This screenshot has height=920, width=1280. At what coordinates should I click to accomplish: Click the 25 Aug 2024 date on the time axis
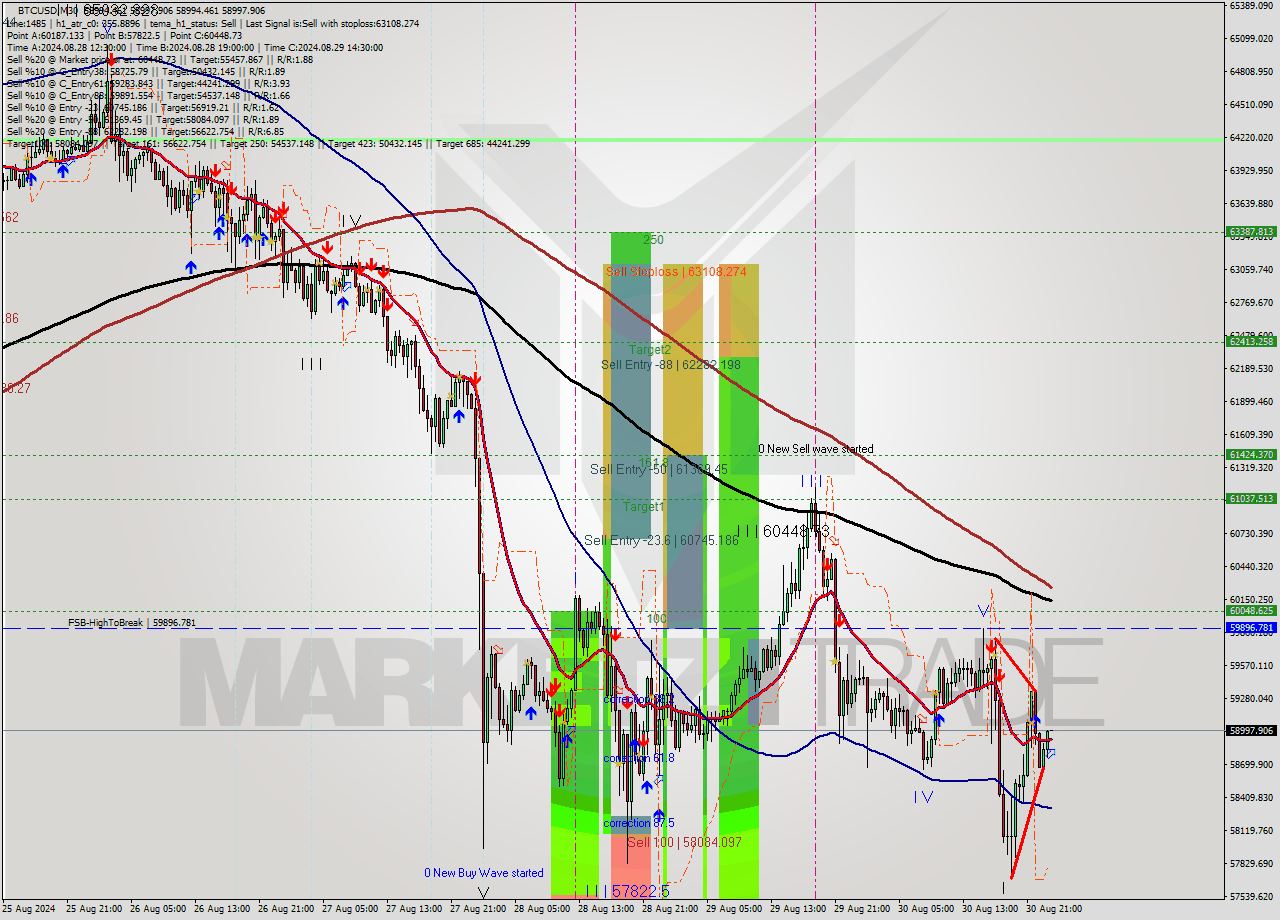click(30, 909)
